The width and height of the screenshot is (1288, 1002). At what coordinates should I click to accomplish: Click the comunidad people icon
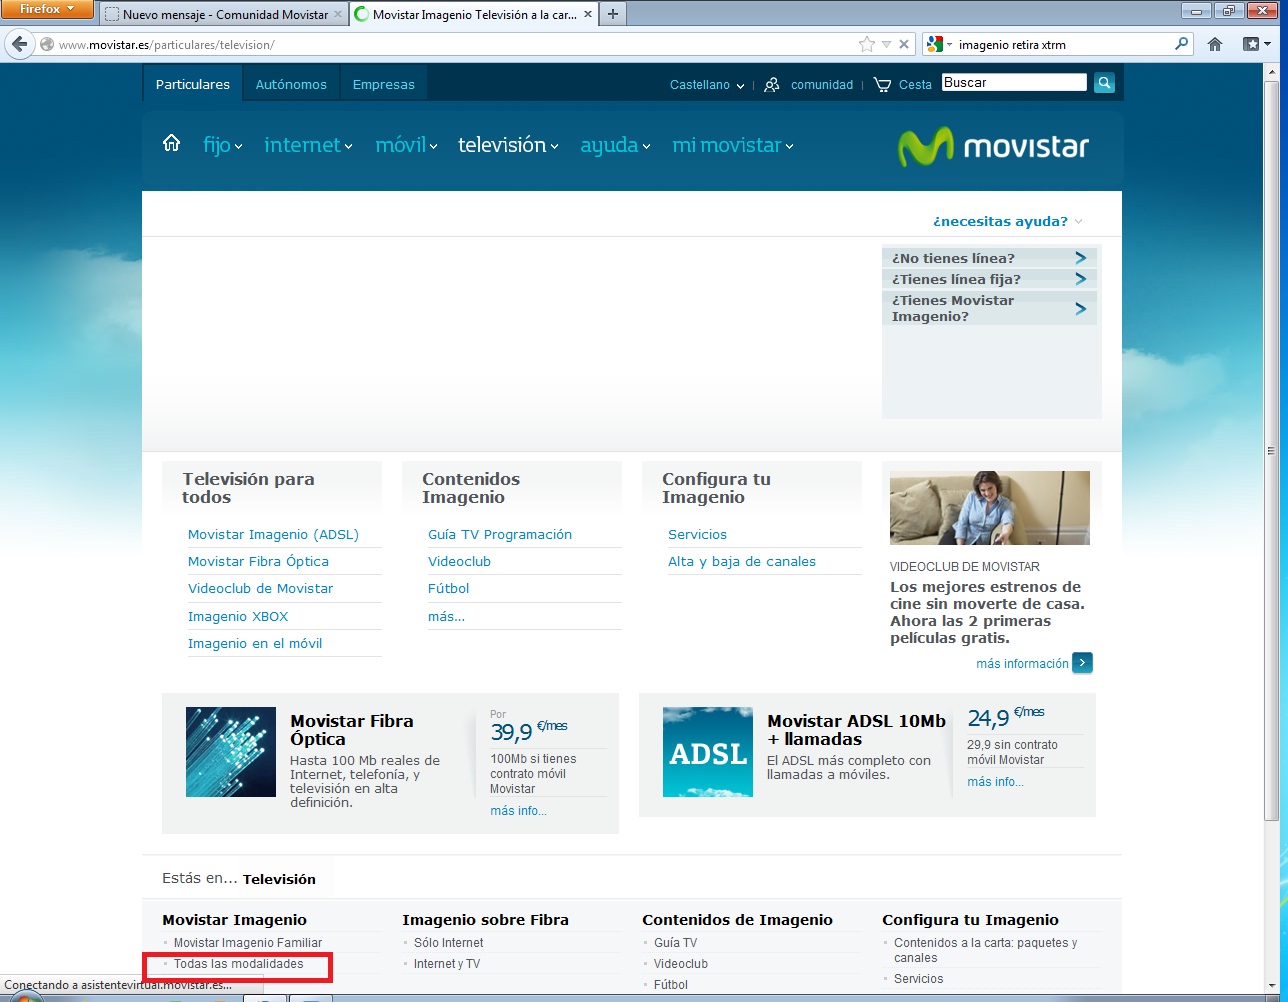[x=772, y=85]
